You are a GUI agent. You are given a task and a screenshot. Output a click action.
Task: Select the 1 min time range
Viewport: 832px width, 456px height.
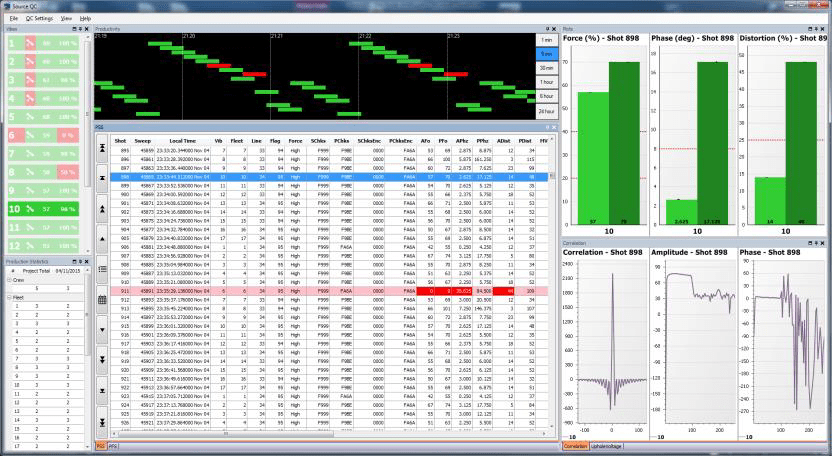[x=546, y=39]
